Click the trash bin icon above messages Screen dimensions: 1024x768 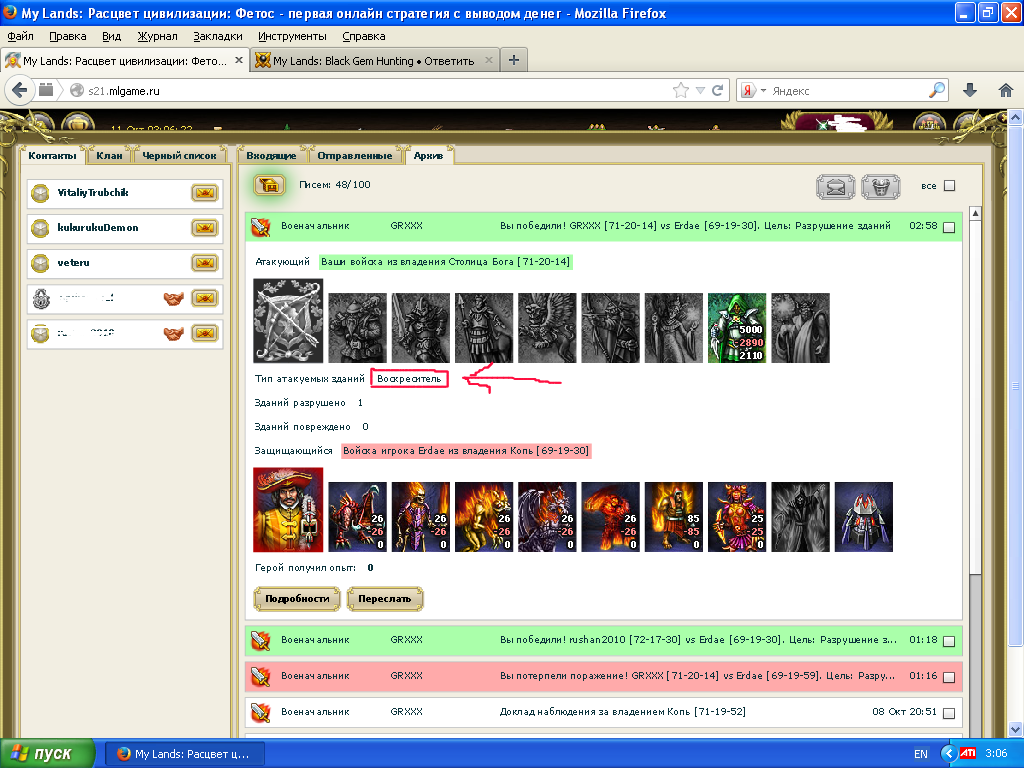tap(880, 186)
